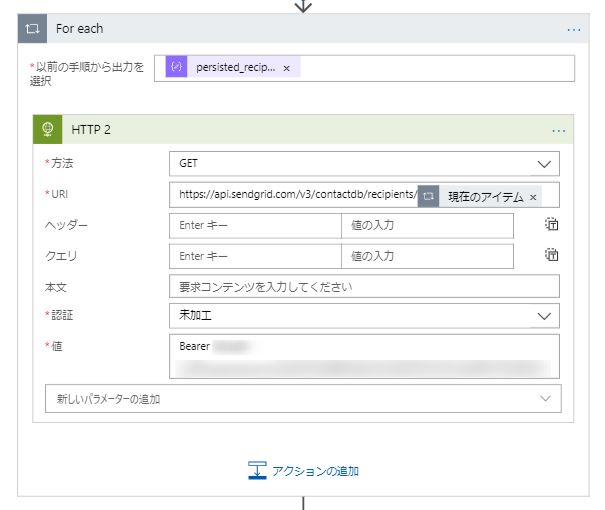The width and height of the screenshot is (605, 510).
Task: Open the HTTP 2 ellipsis menu
Action: (558, 131)
